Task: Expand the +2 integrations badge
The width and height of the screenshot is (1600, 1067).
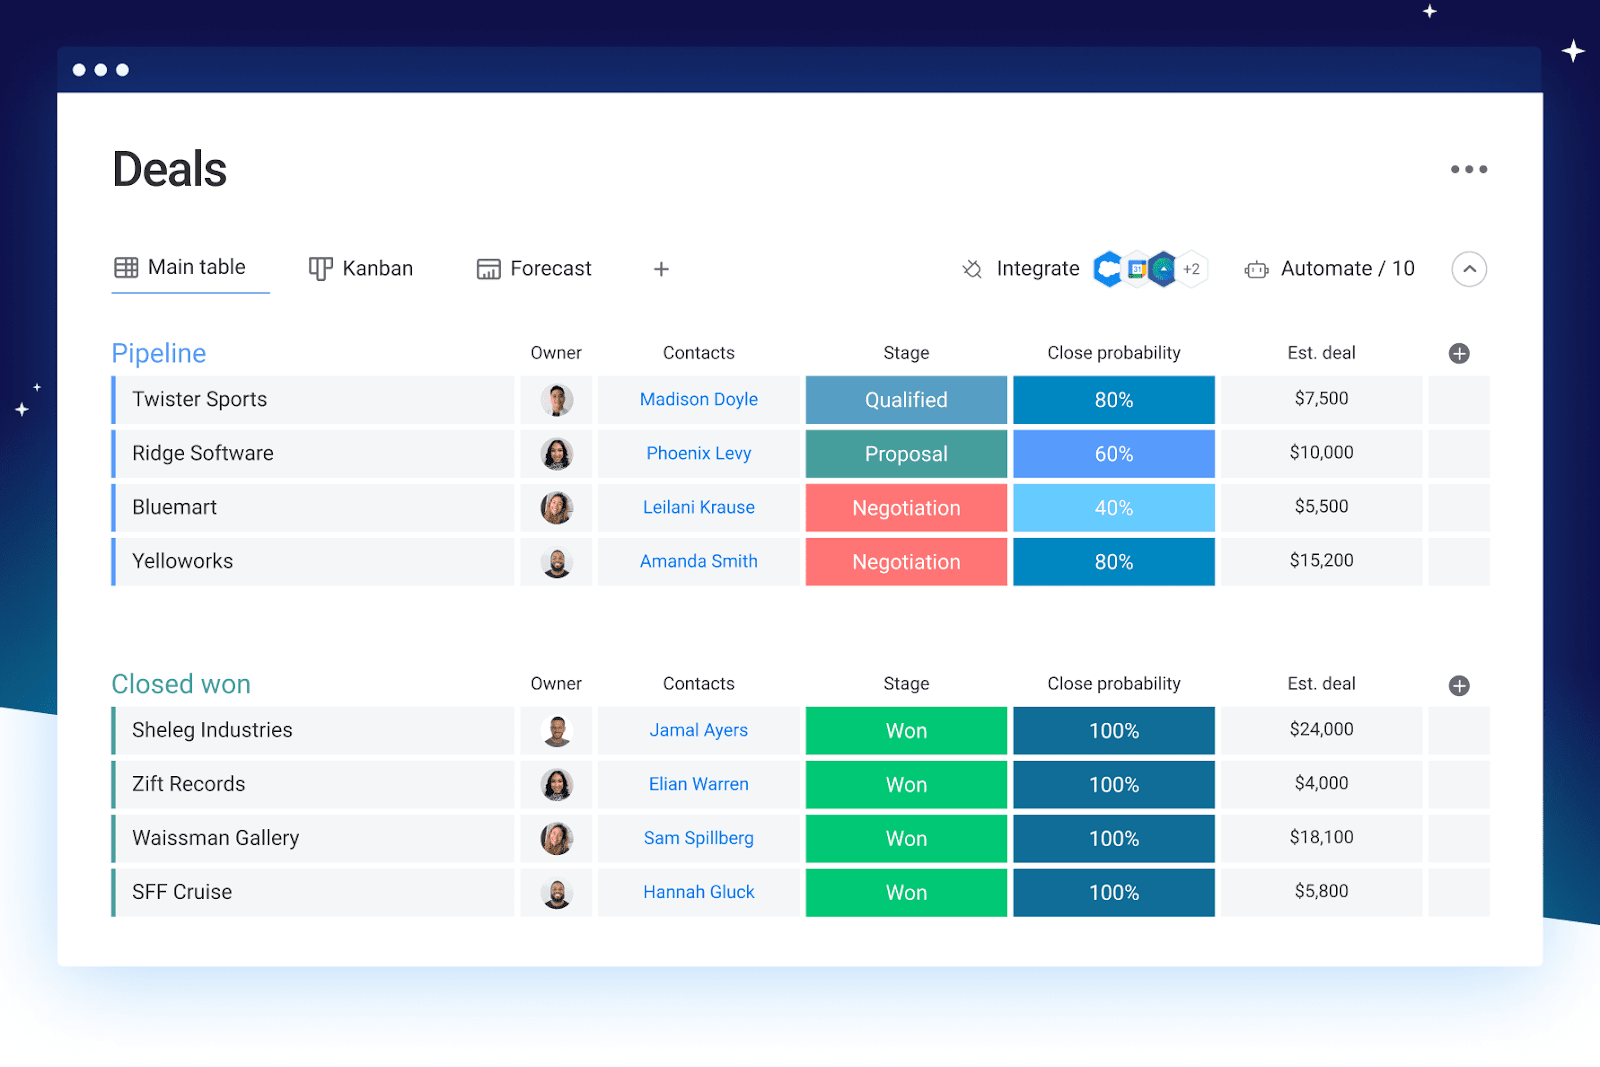Action: 1191,269
